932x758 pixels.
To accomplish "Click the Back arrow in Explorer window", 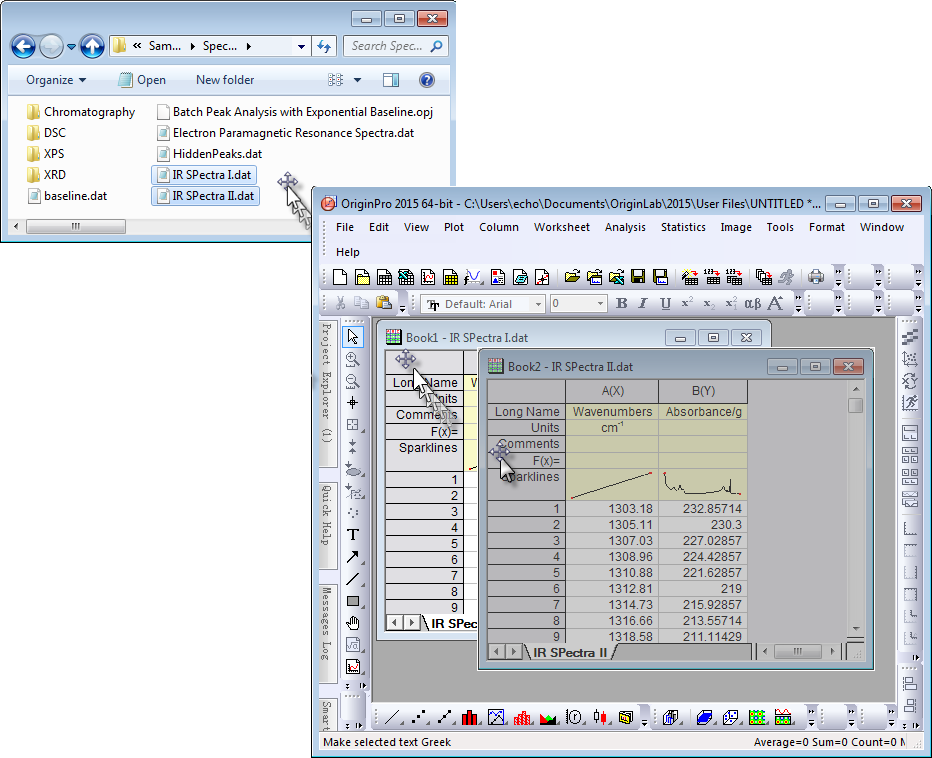I will (x=24, y=46).
